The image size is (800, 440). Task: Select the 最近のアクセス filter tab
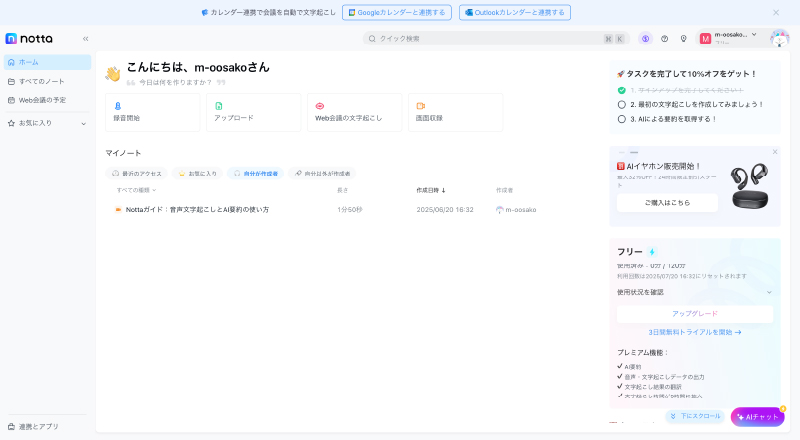click(x=137, y=174)
